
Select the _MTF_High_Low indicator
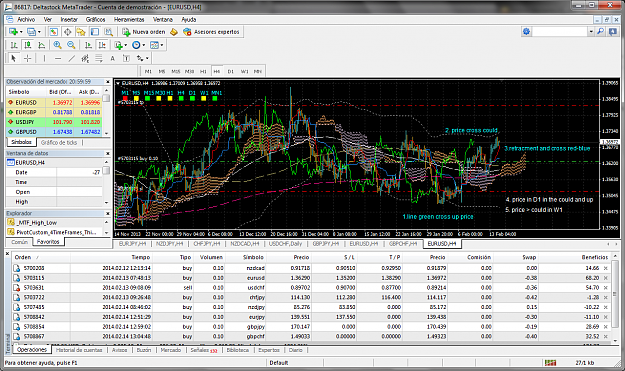[37, 223]
